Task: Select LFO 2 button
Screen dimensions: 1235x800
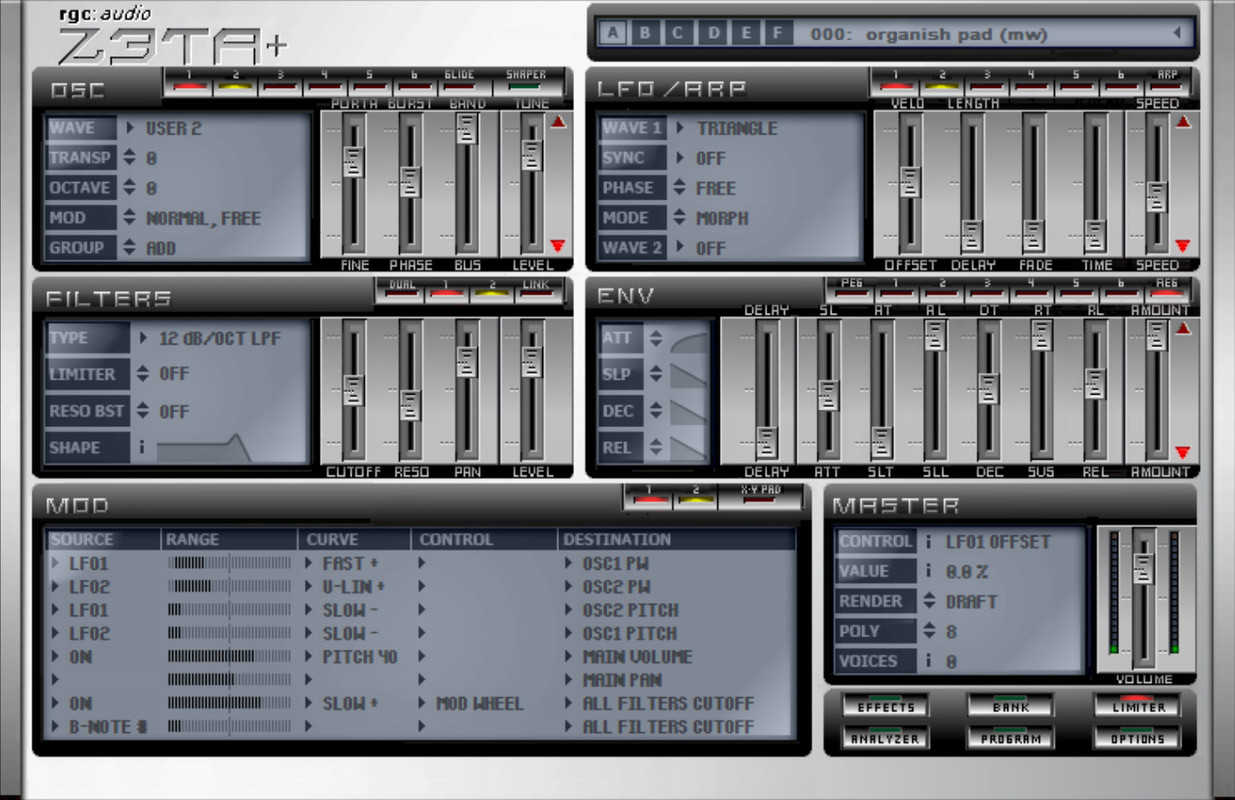Action: coord(941,82)
